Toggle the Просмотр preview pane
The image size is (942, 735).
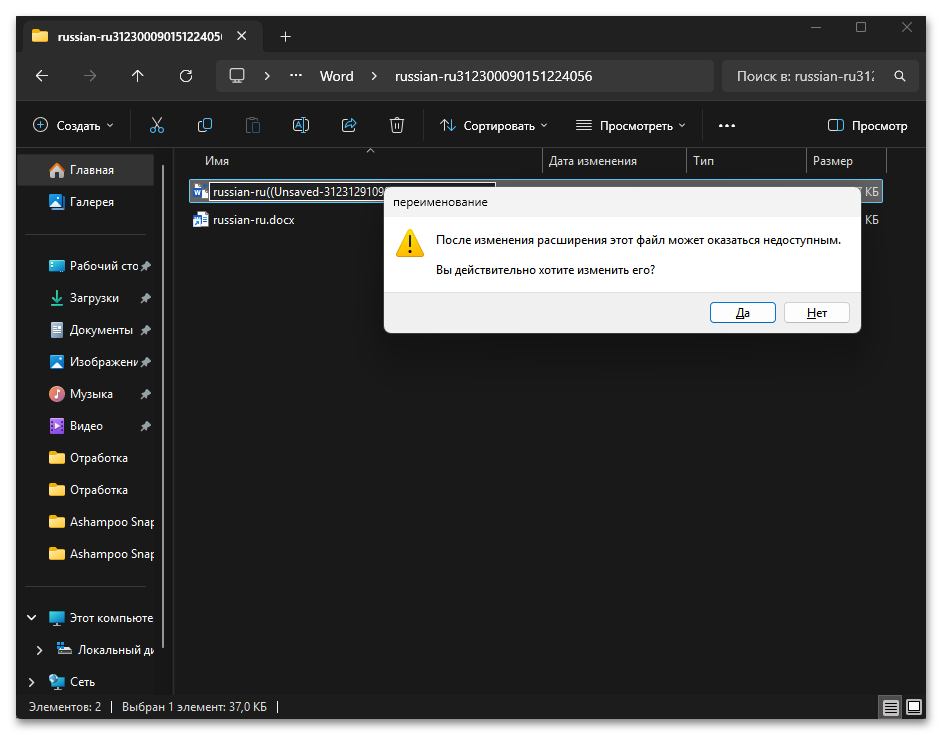[867, 125]
